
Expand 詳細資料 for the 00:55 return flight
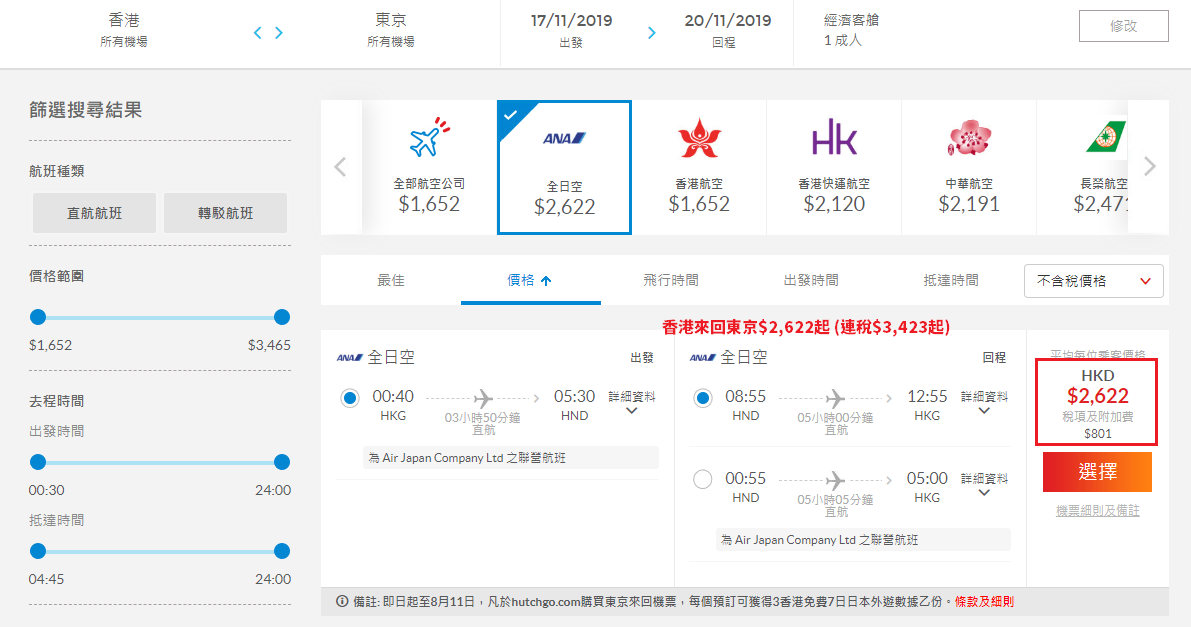(984, 484)
